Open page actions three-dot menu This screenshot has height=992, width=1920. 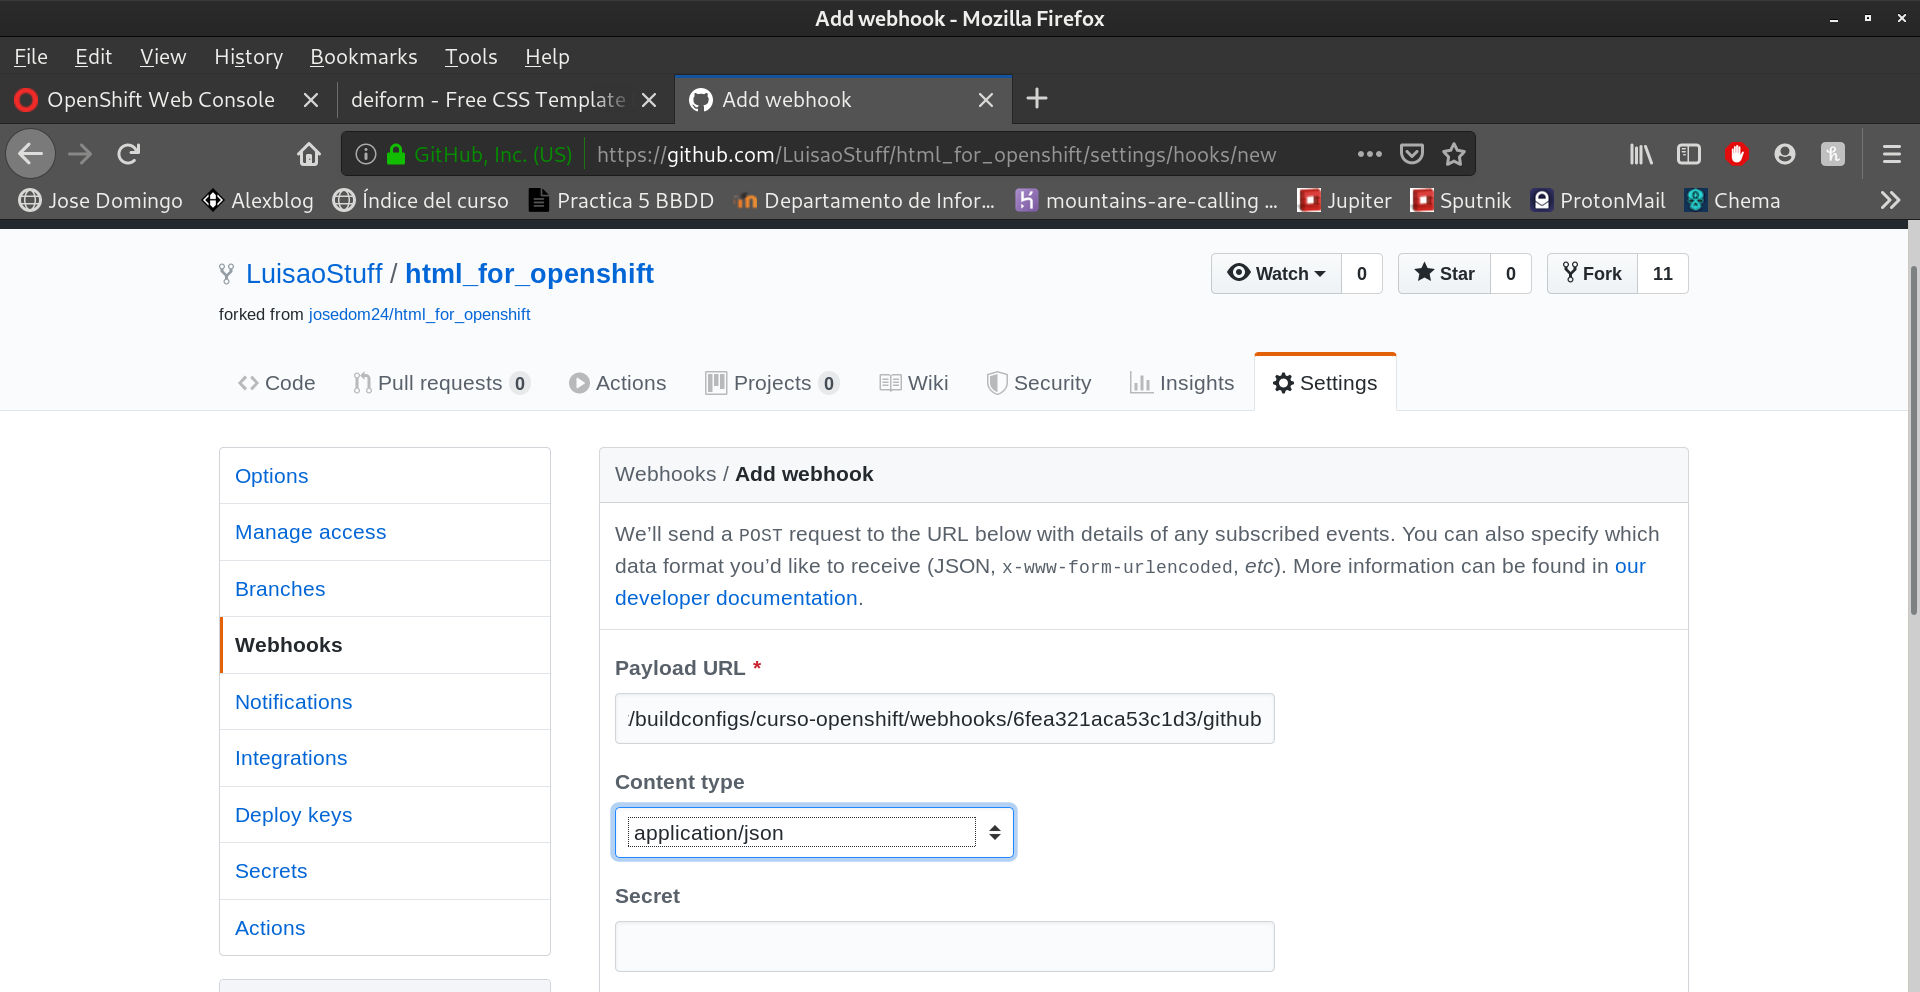[1369, 154]
